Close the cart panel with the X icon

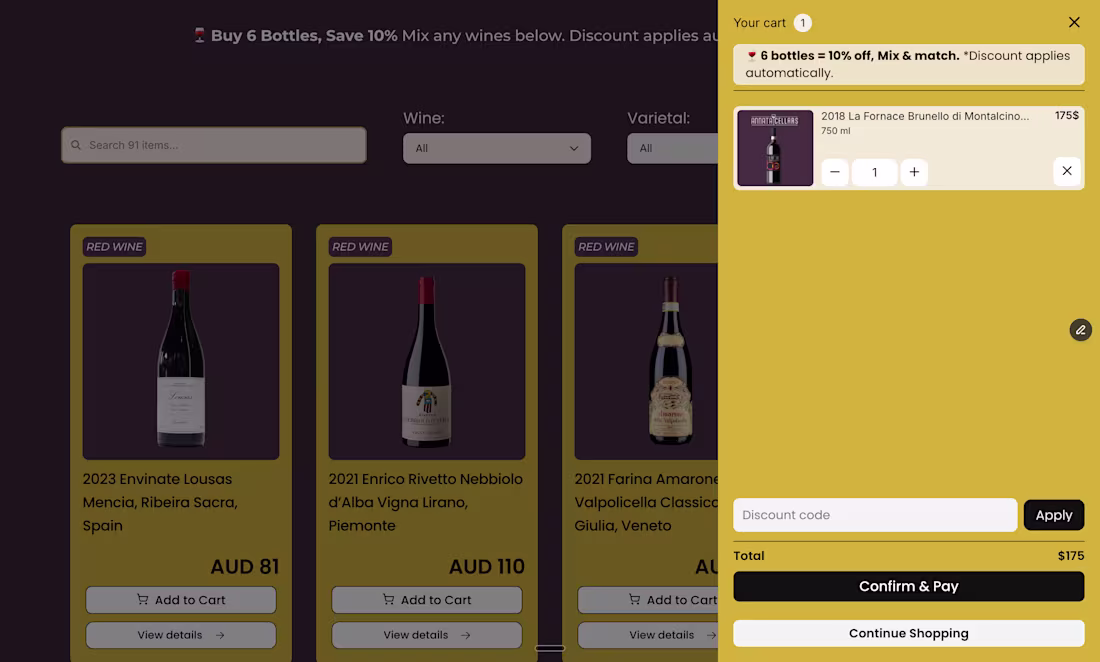tap(1074, 22)
